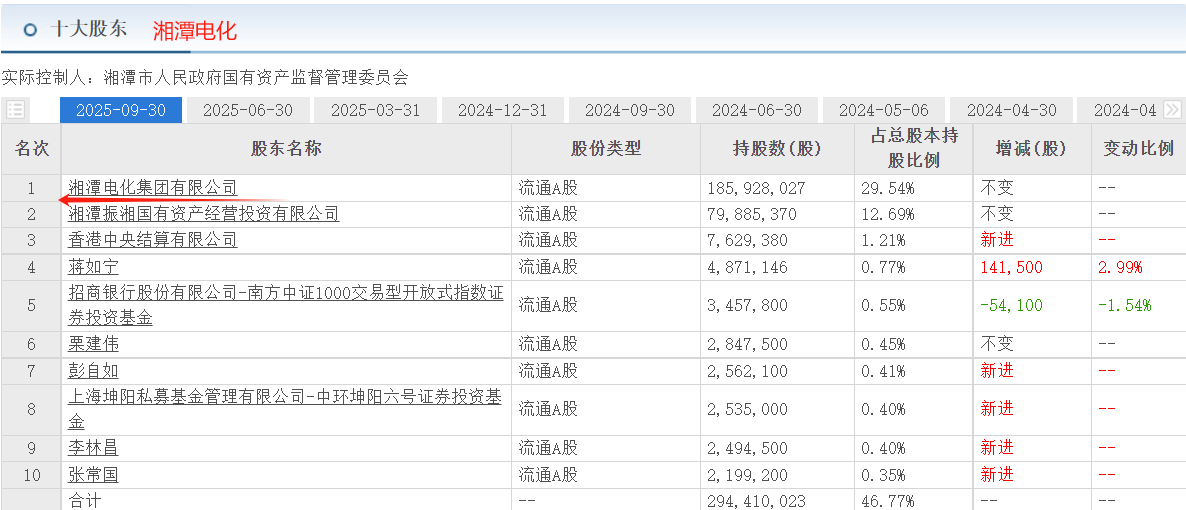Click 新进 in the 香港中央结算 row
This screenshot has width=1186, height=510.
(997, 241)
